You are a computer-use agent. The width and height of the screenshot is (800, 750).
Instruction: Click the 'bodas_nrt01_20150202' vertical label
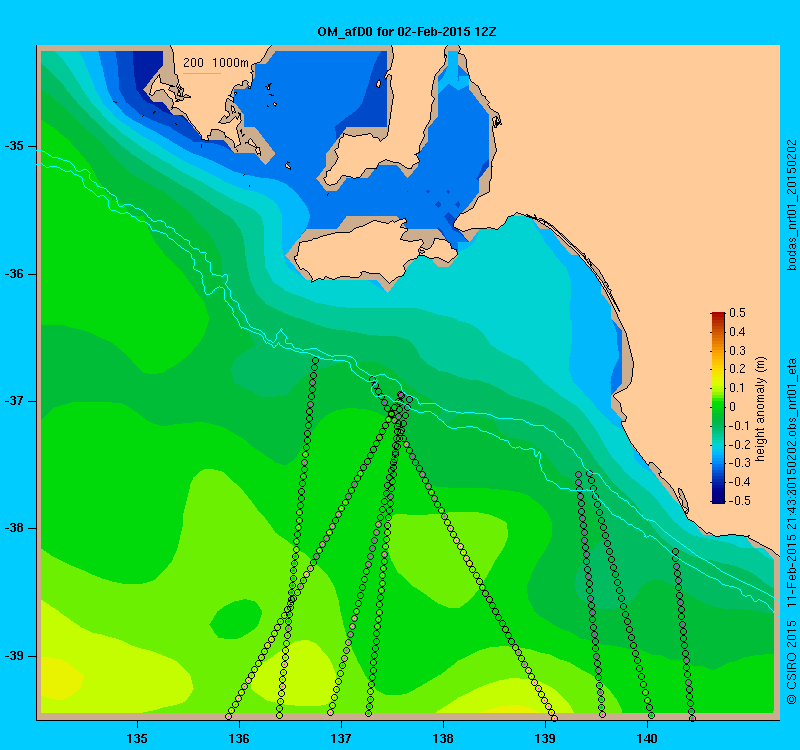point(791,205)
